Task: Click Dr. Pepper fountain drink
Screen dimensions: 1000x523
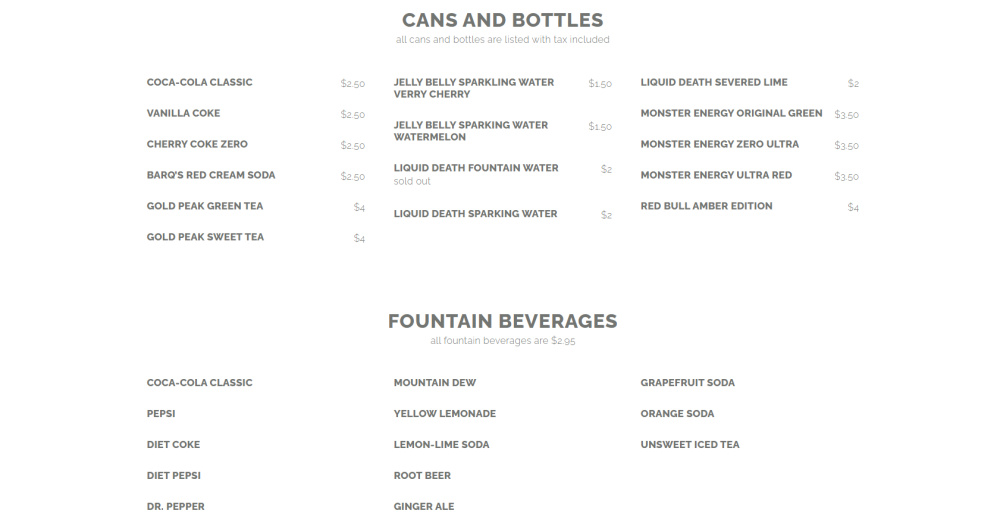Action: pyautogui.click(x=175, y=506)
